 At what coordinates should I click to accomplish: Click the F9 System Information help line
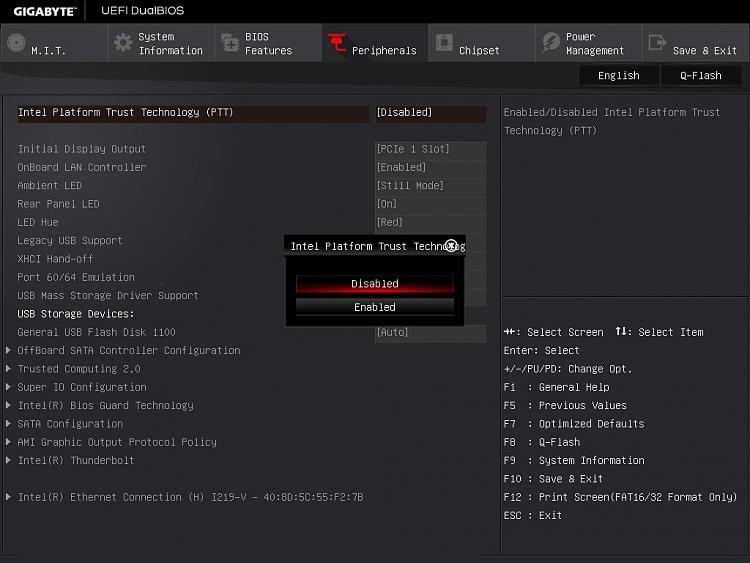[x=574, y=461]
